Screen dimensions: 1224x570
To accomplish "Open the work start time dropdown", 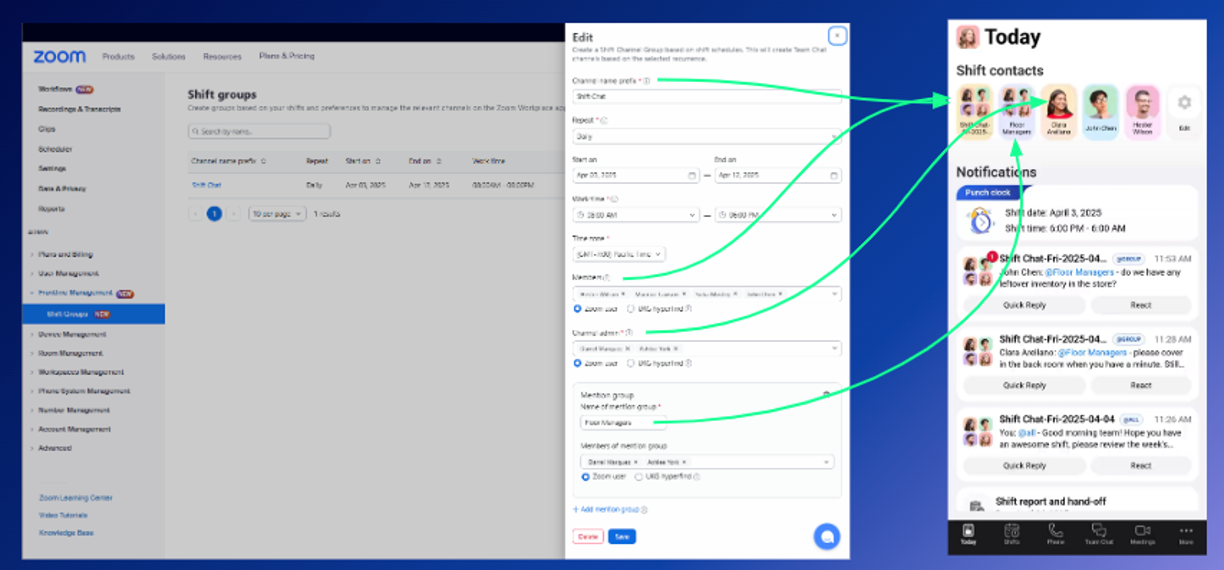I will coord(635,215).
